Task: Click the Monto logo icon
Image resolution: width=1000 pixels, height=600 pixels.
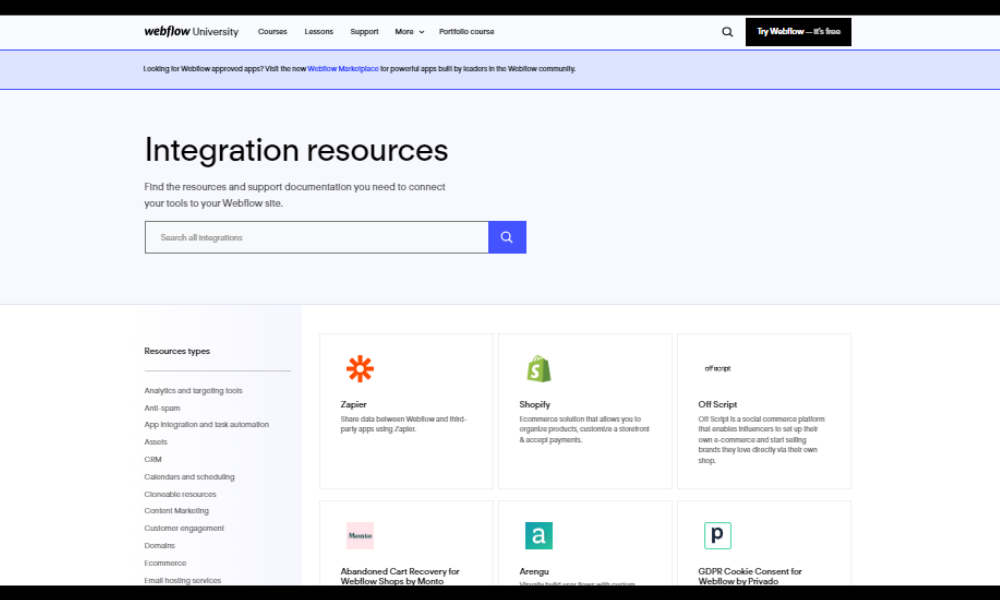Action: point(360,536)
